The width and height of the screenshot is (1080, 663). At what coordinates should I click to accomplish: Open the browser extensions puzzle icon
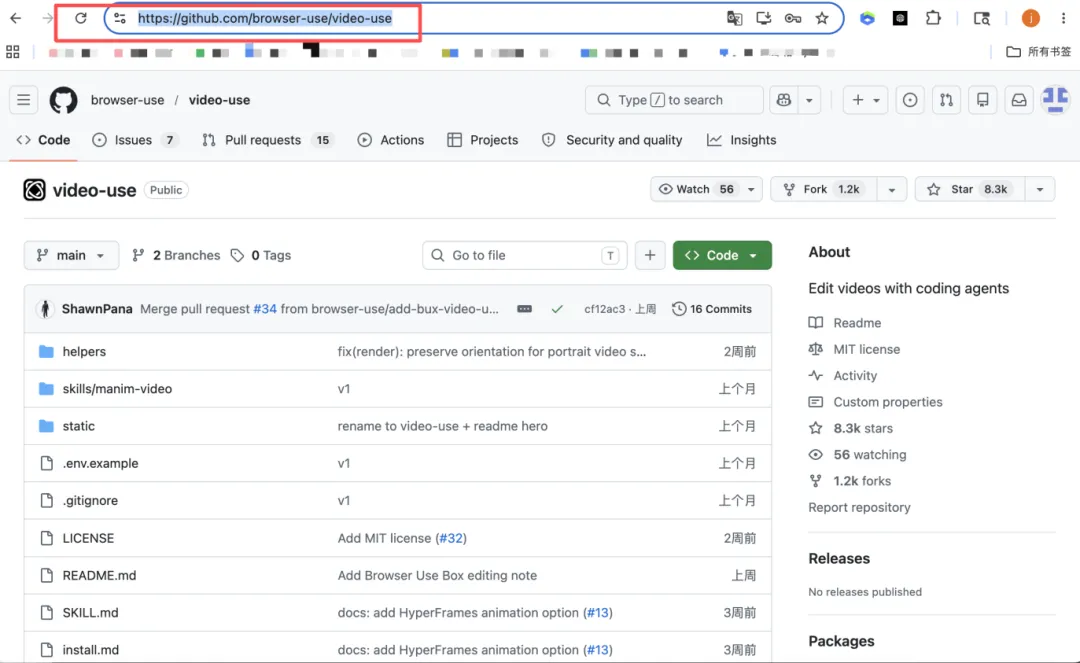pos(933,19)
